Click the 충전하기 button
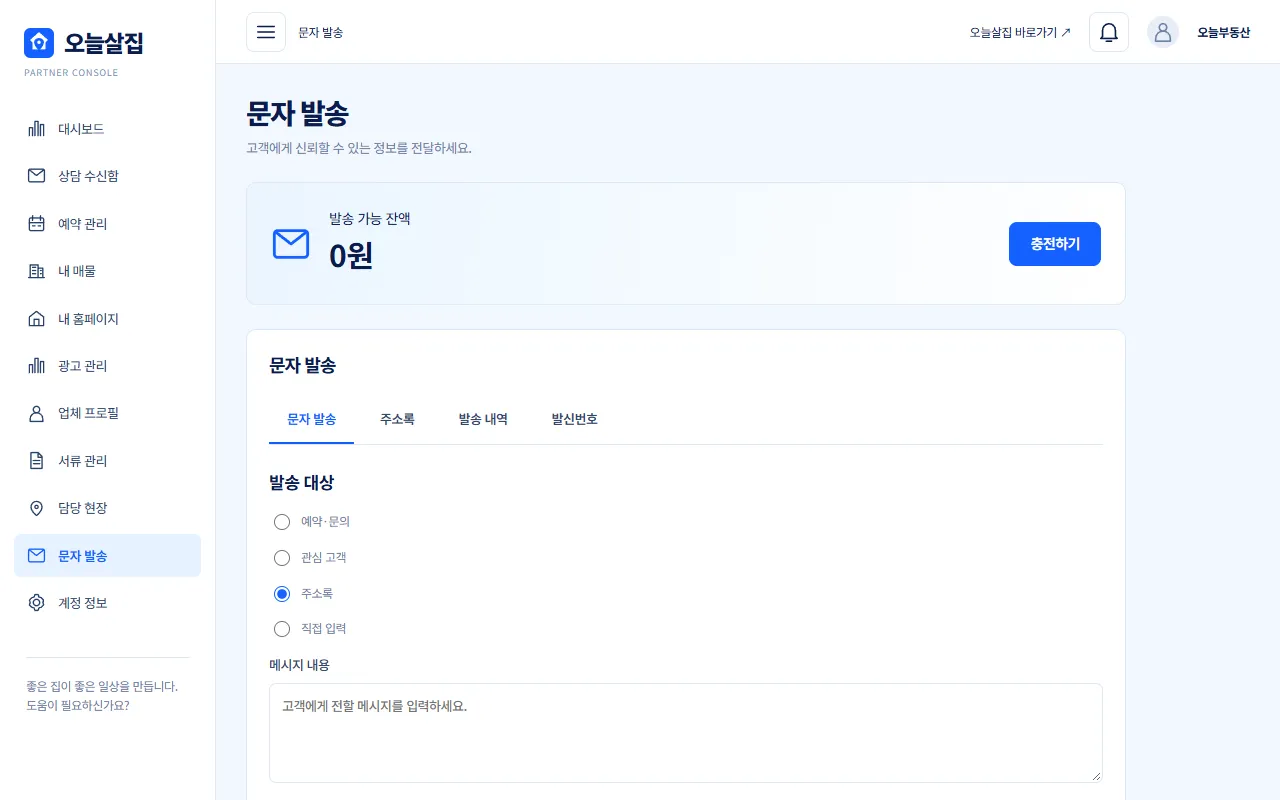The width and height of the screenshot is (1280, 800). (1055, 244)
